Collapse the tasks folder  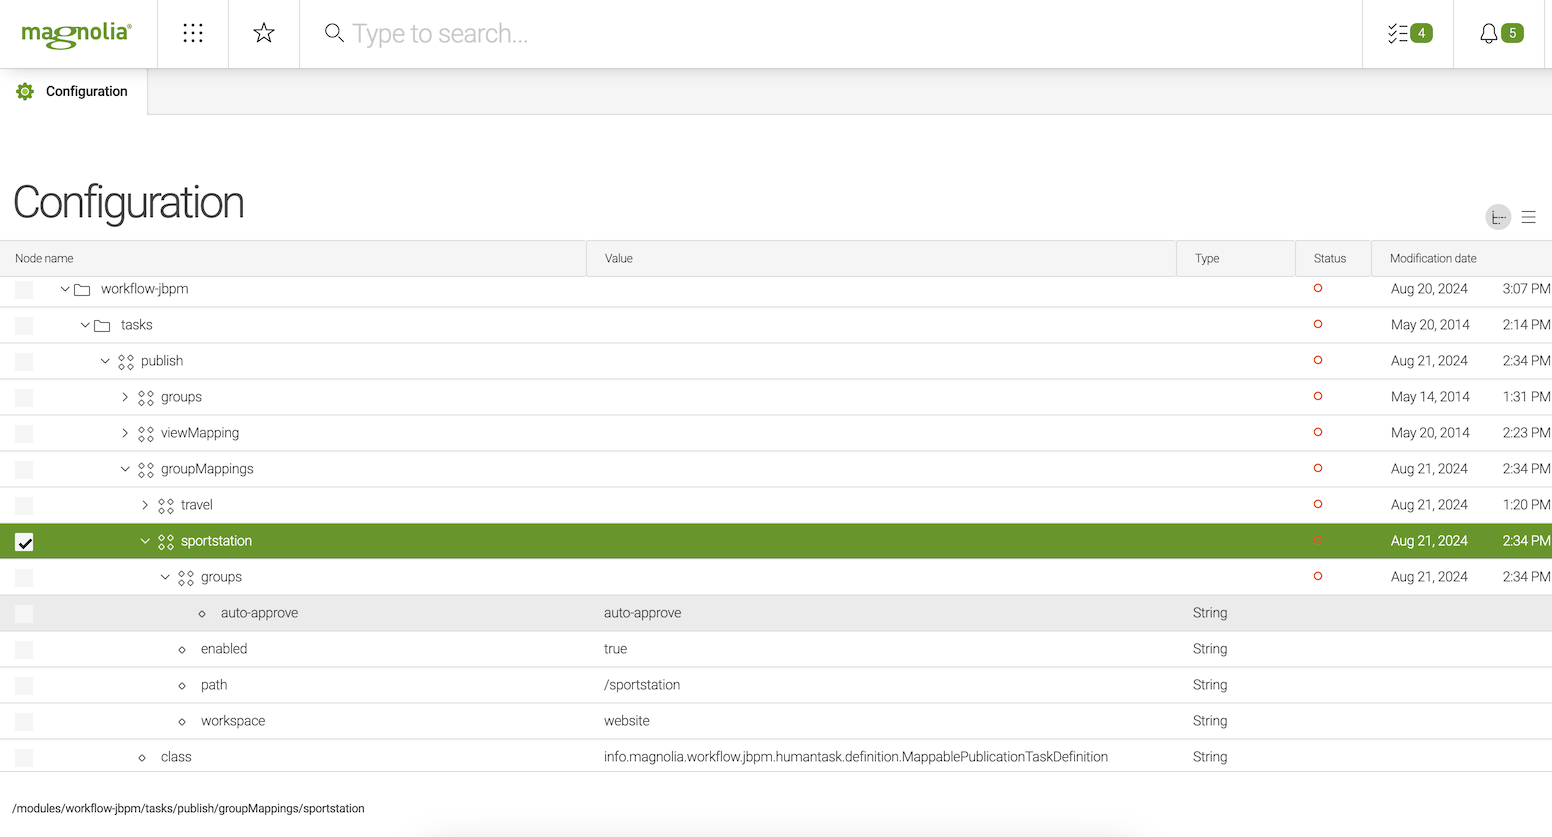(x=85, y=325)
